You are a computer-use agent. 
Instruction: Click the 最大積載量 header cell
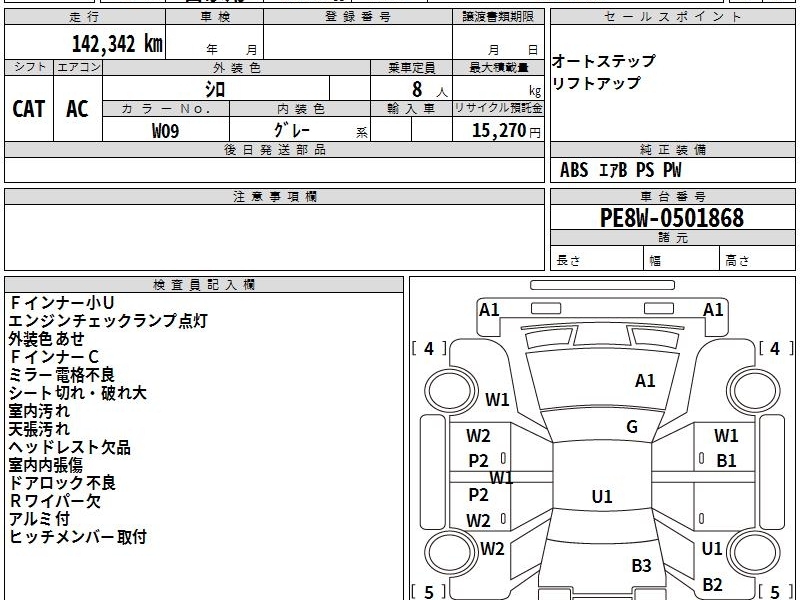coord(498,67)
